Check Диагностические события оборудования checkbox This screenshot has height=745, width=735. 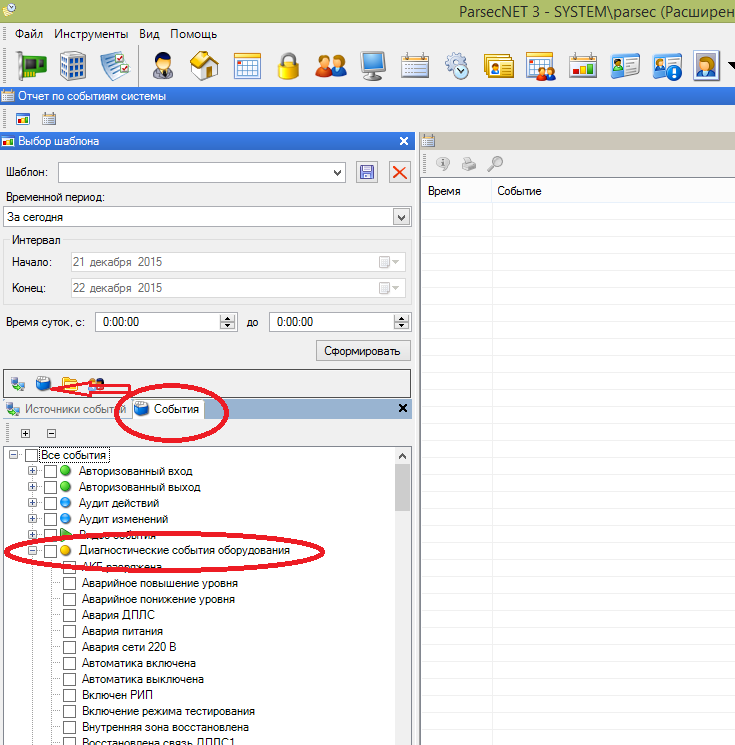pos(50,551)
